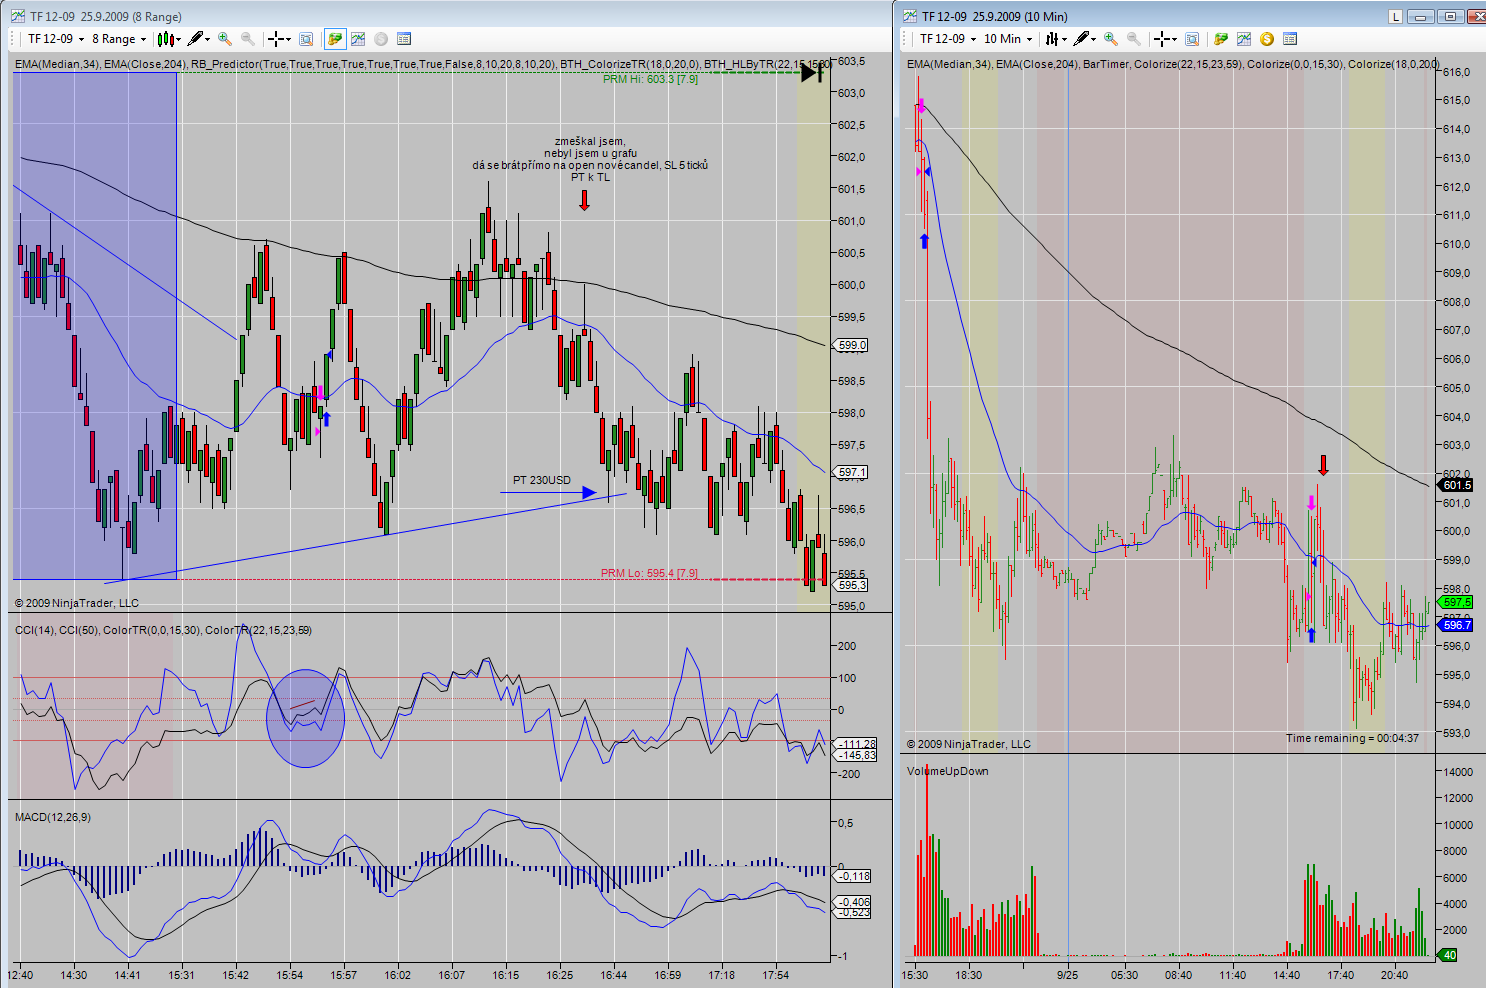Zoom in on the 8 Range chart
Viewport: 1486px width, 988px height.
point(225,39)
